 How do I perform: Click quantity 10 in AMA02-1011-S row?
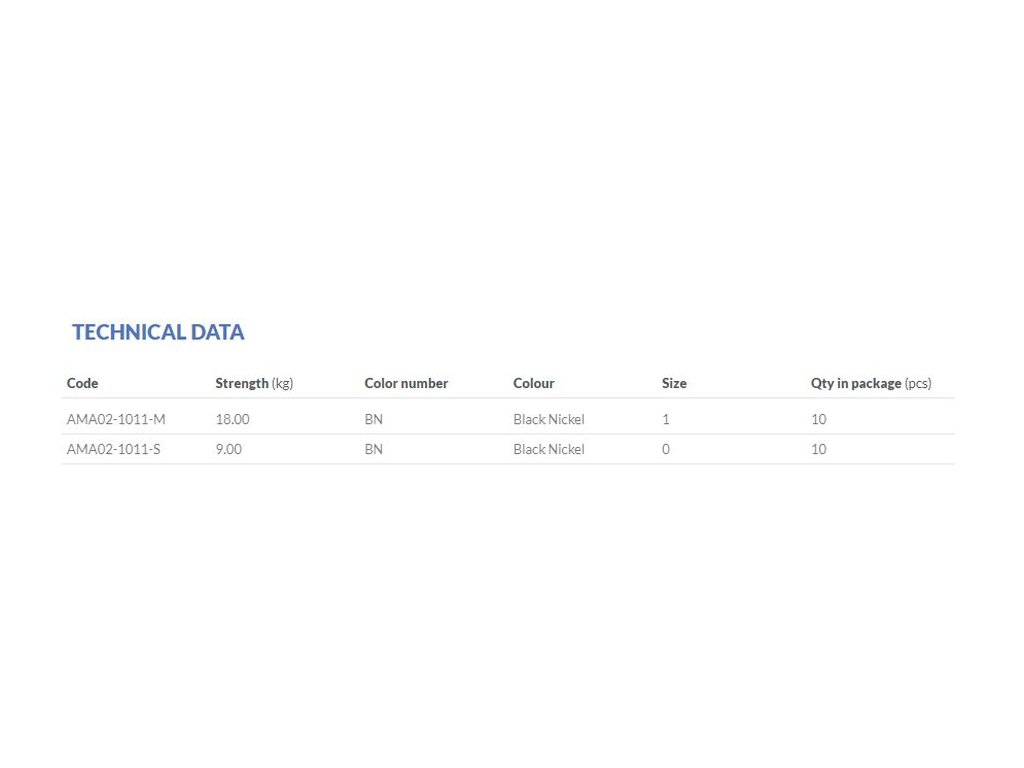point(818,449)
